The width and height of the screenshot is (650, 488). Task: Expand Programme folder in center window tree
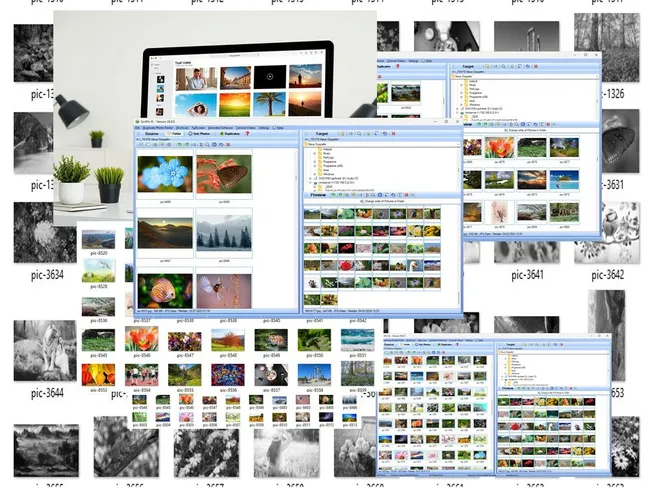click(315, 162)
